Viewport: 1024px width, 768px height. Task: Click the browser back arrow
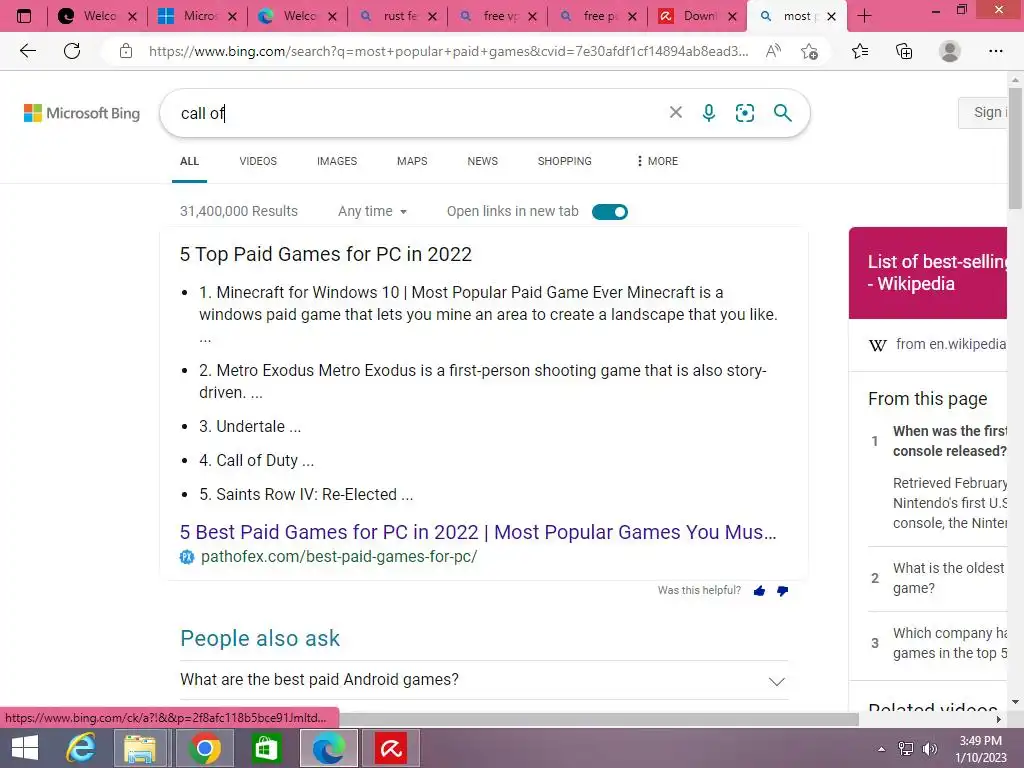[27, 51]
